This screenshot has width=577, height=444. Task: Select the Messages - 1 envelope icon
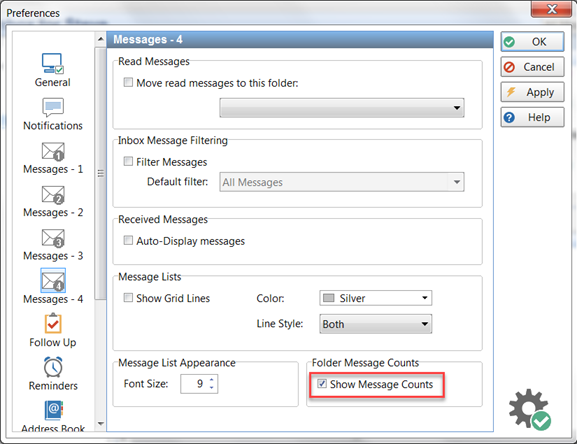pyautogui.click(x=53, y=152)
